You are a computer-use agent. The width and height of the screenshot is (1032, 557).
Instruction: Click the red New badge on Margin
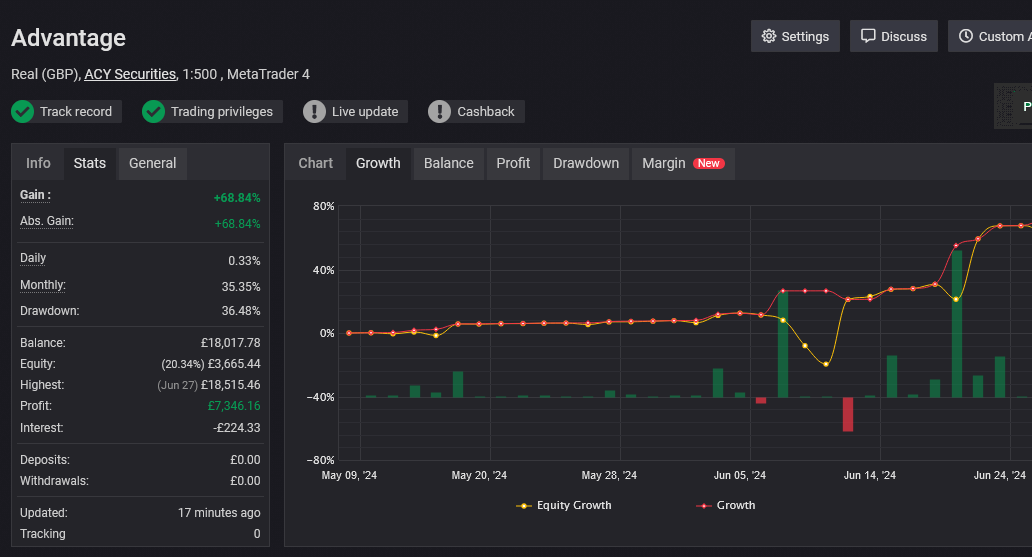[709, 163]
